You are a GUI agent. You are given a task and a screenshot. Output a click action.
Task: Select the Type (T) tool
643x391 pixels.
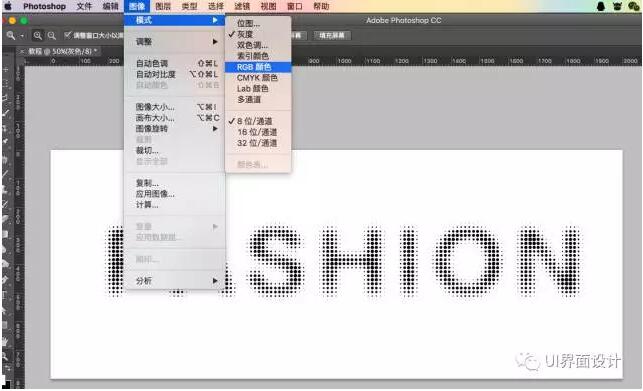pos(6,295)
